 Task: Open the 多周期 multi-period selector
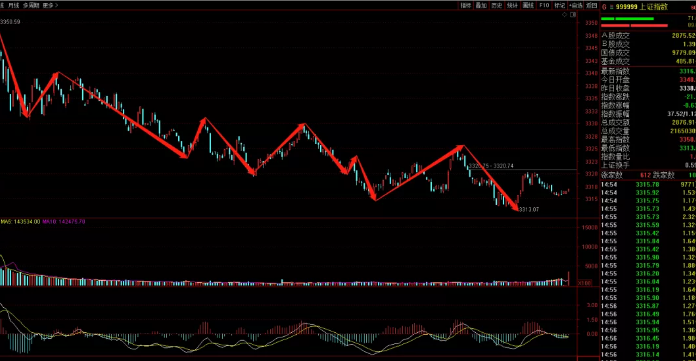click(x=31, y=5)
